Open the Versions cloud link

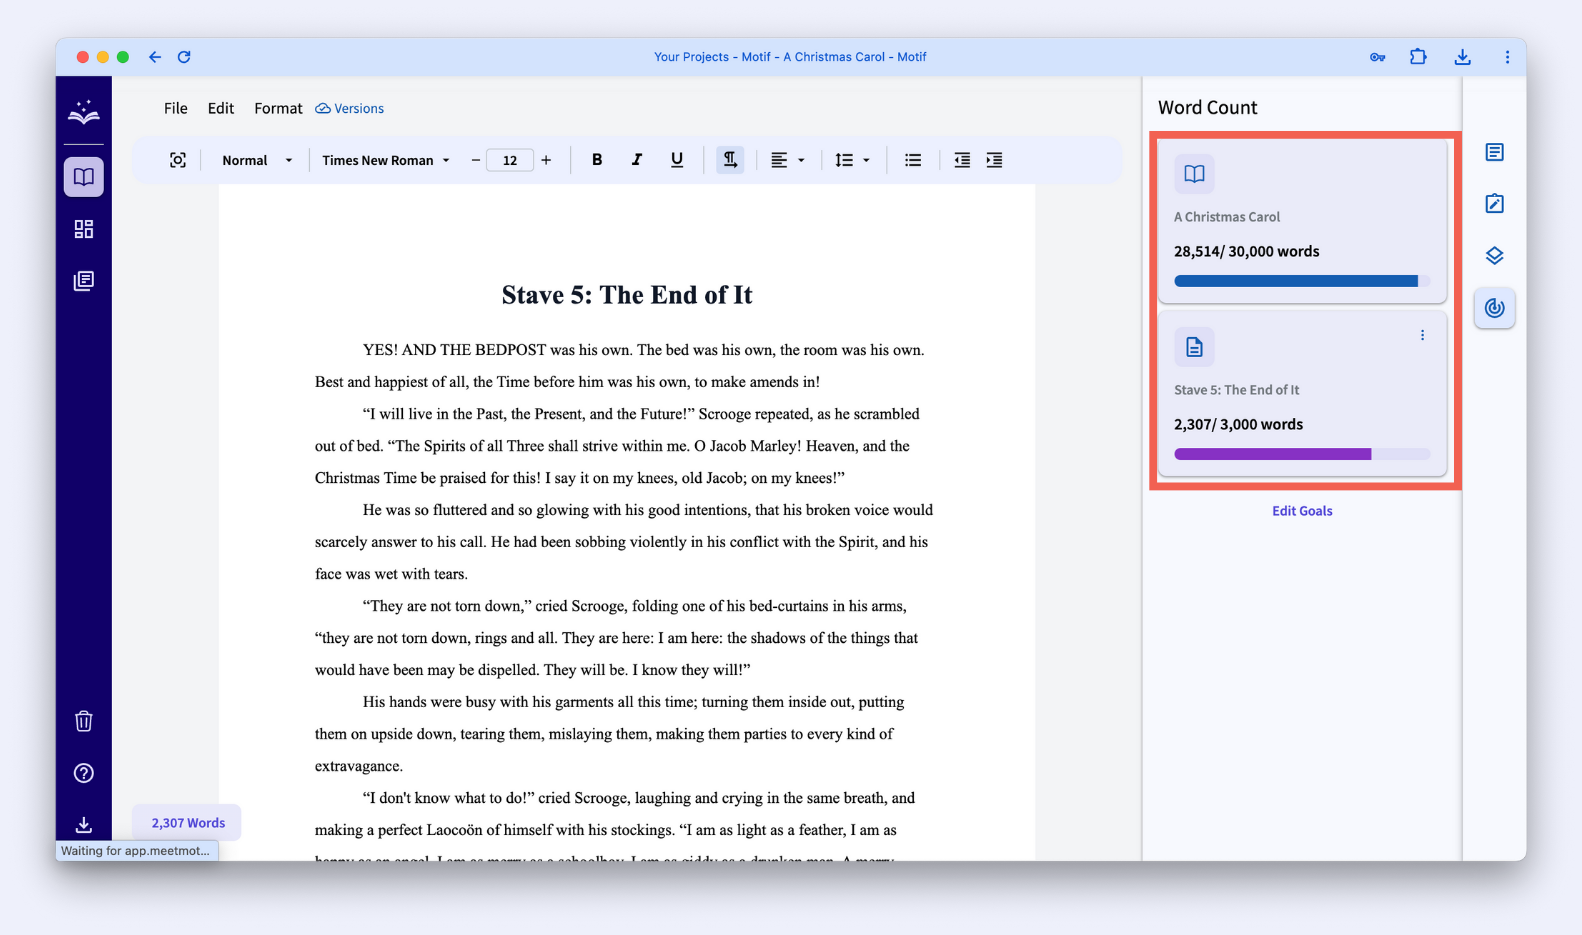350,108
